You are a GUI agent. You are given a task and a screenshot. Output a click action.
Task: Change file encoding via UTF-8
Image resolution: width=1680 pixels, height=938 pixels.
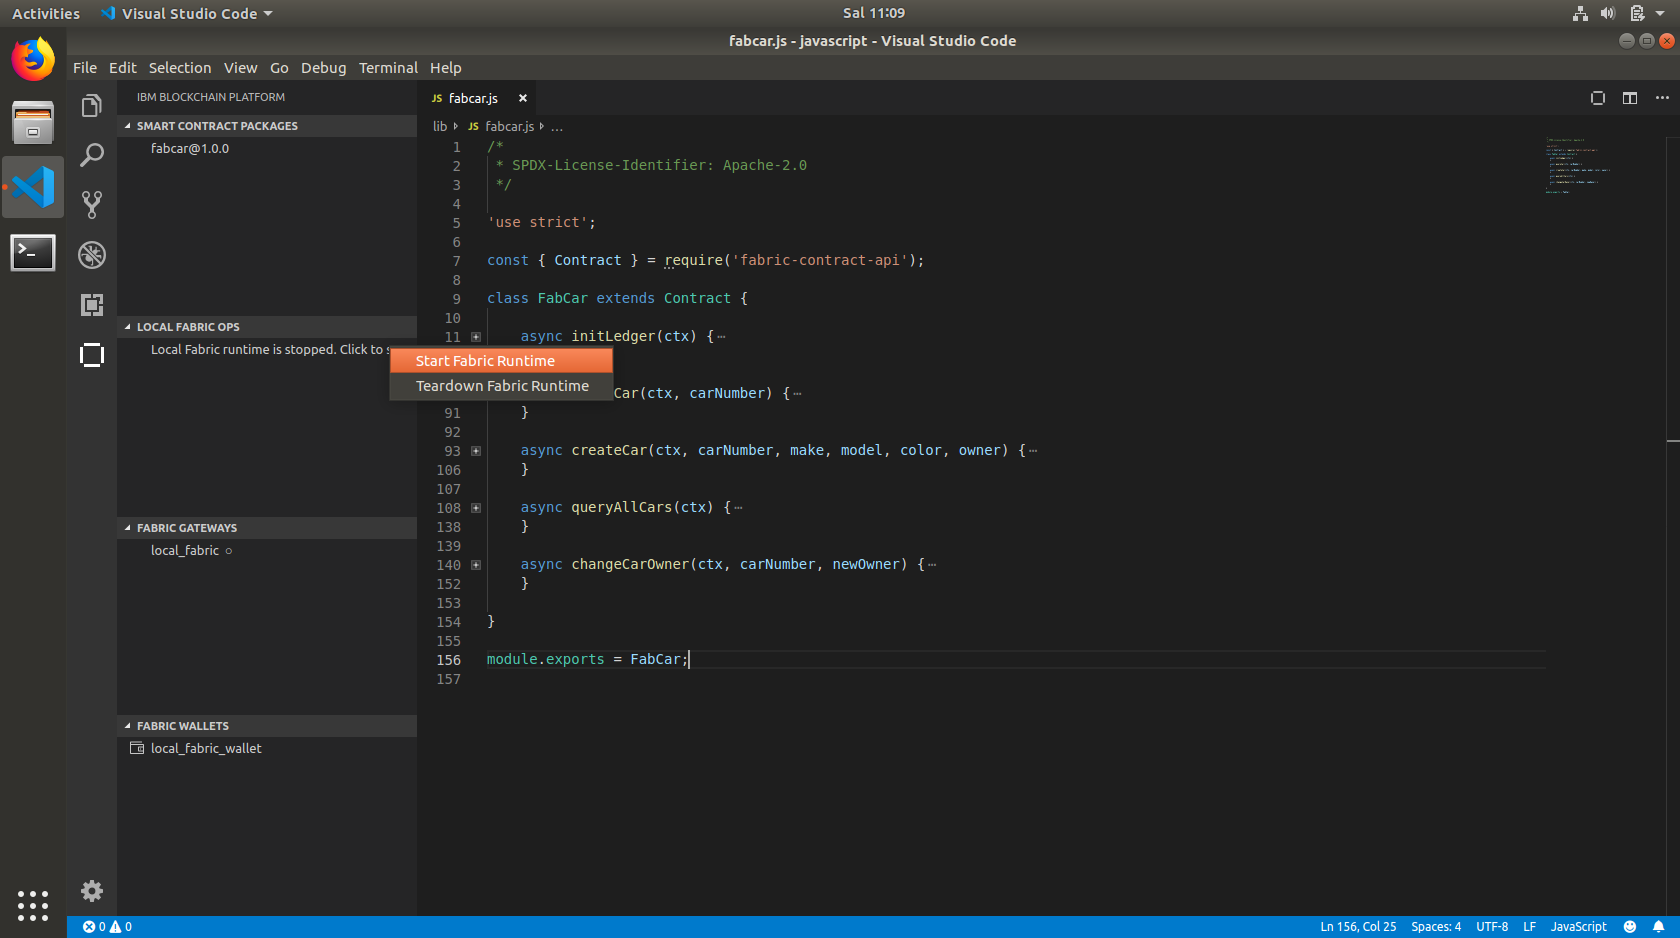(x=1492, y=927)
